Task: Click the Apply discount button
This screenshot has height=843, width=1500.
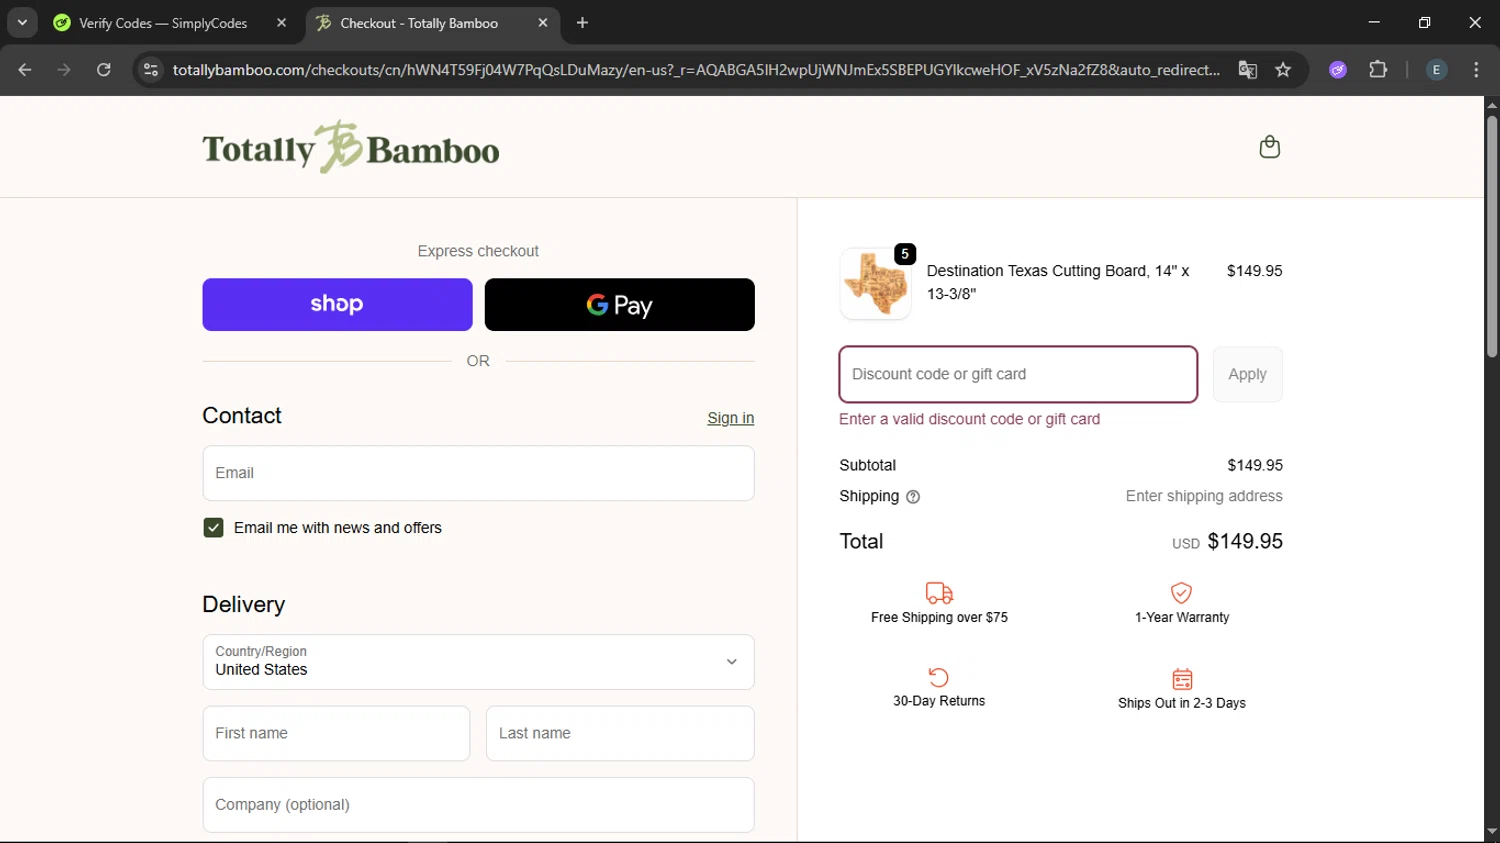Action: pos(1247,374)
